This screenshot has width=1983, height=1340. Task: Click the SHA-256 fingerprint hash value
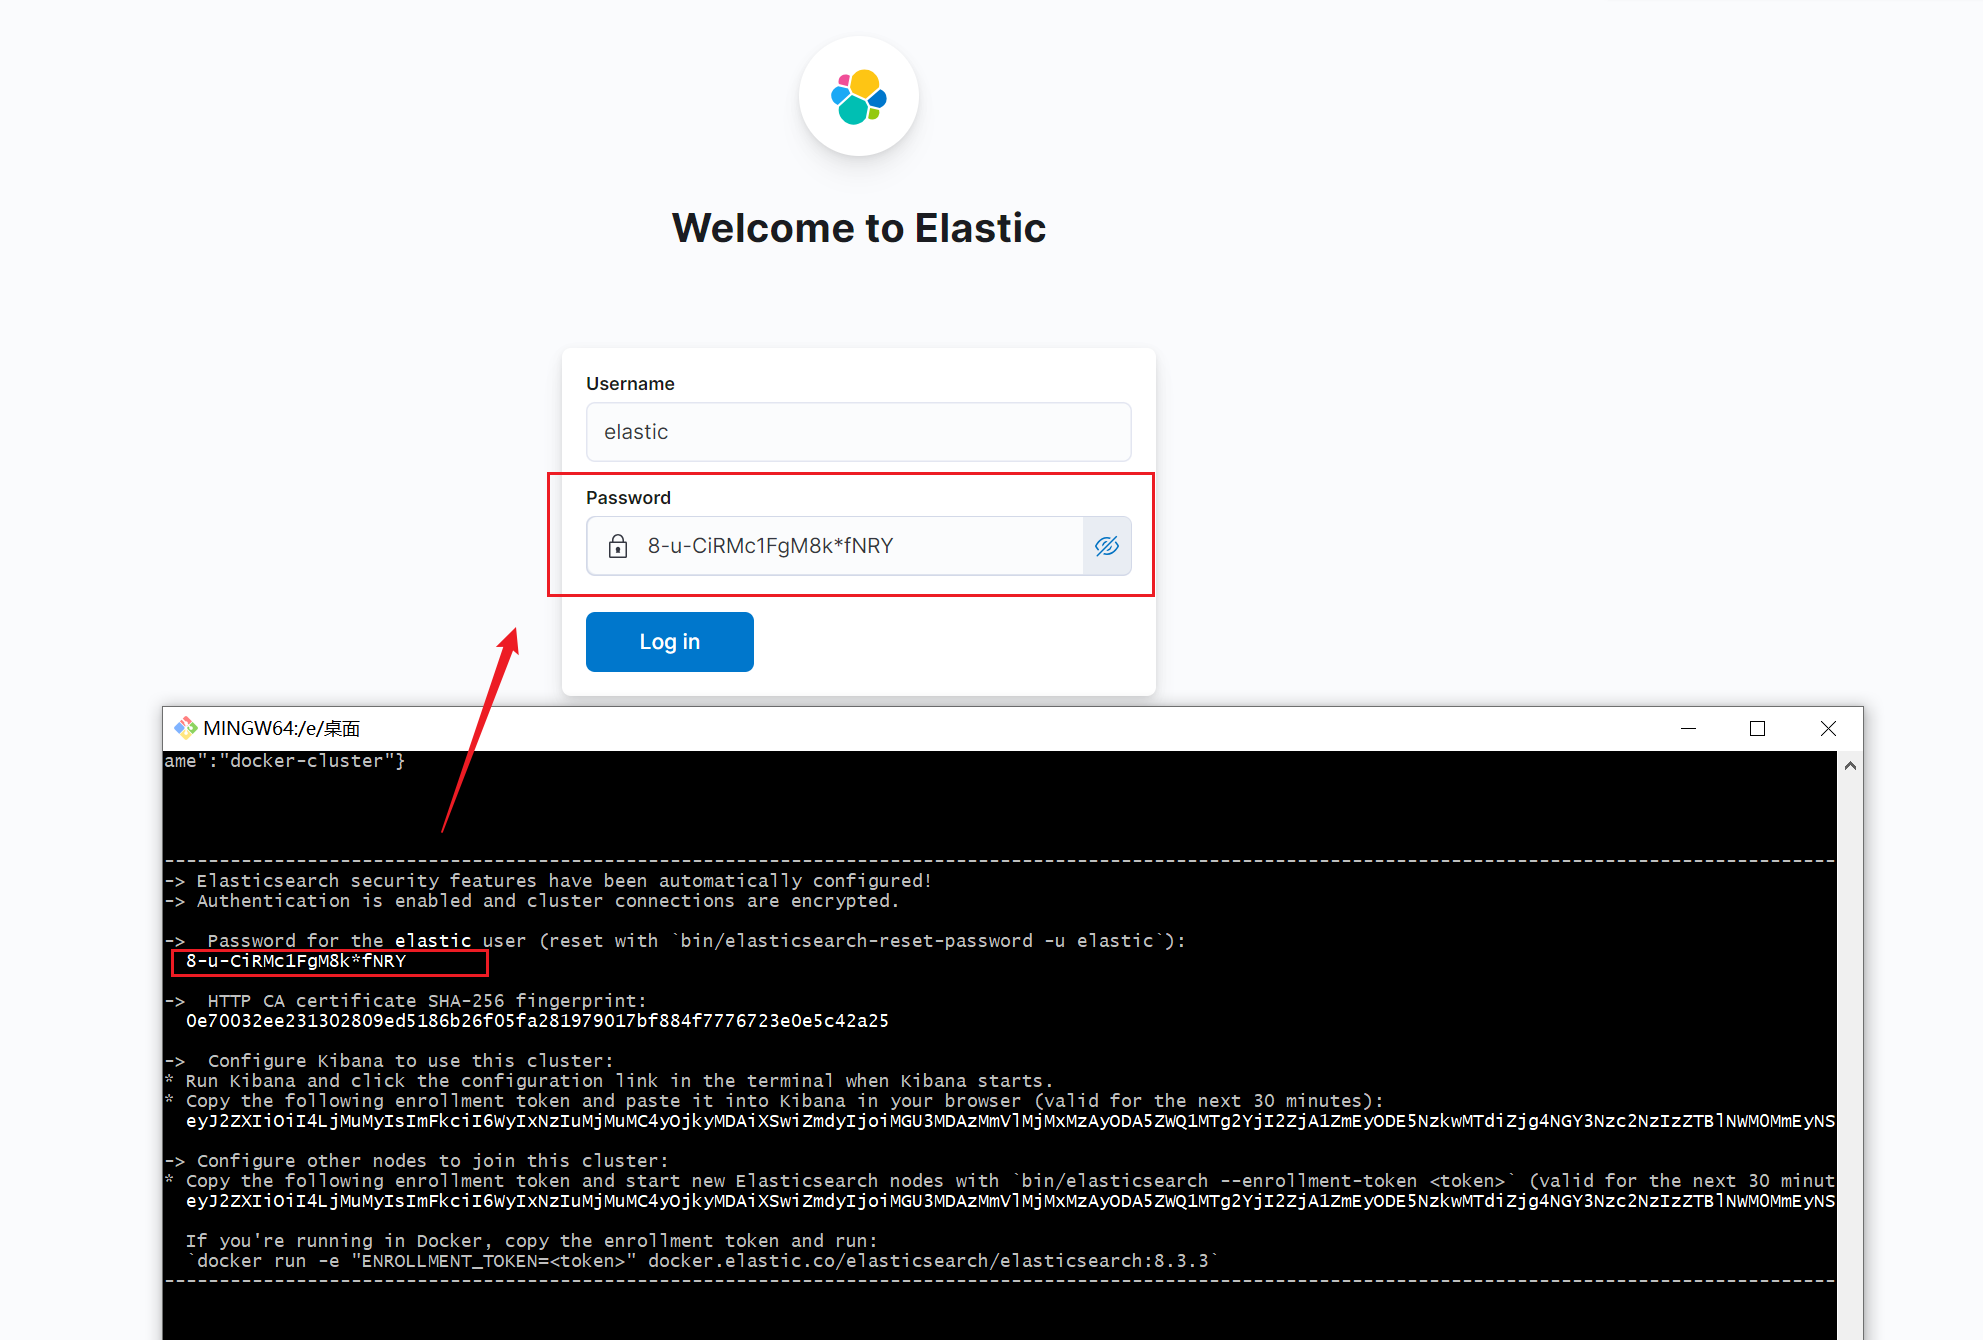point(537,1021)
